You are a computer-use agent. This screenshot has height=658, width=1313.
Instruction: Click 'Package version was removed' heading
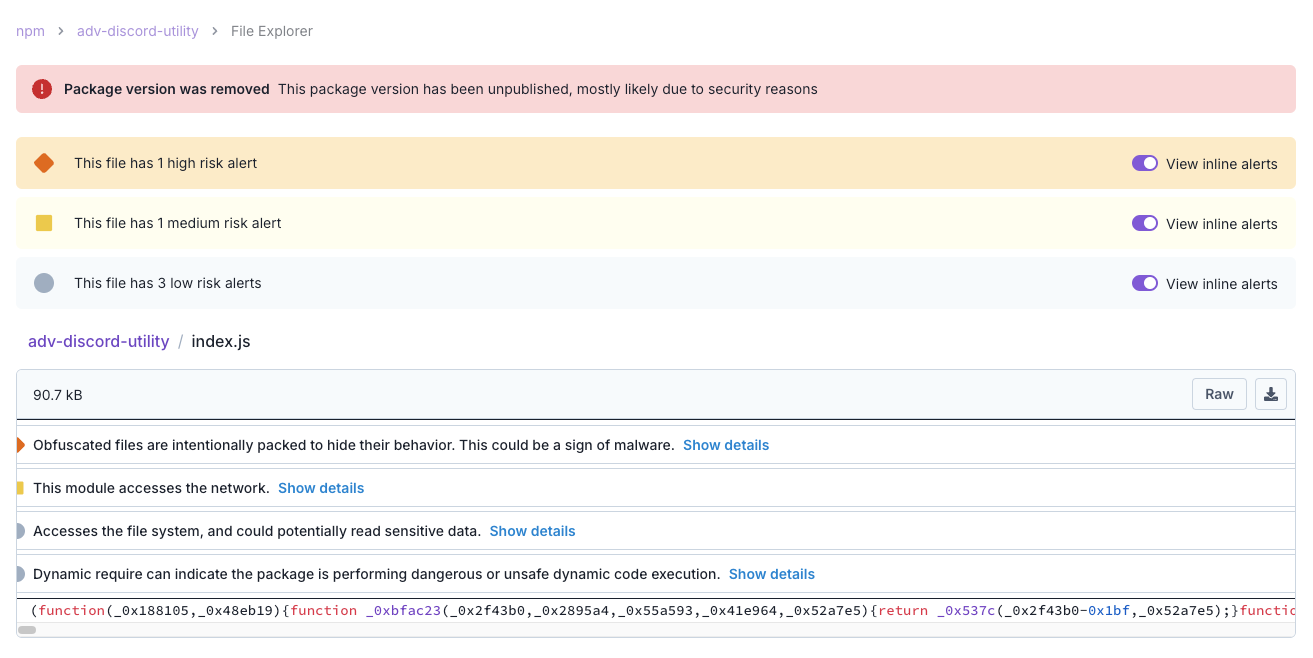coord(167,89)
